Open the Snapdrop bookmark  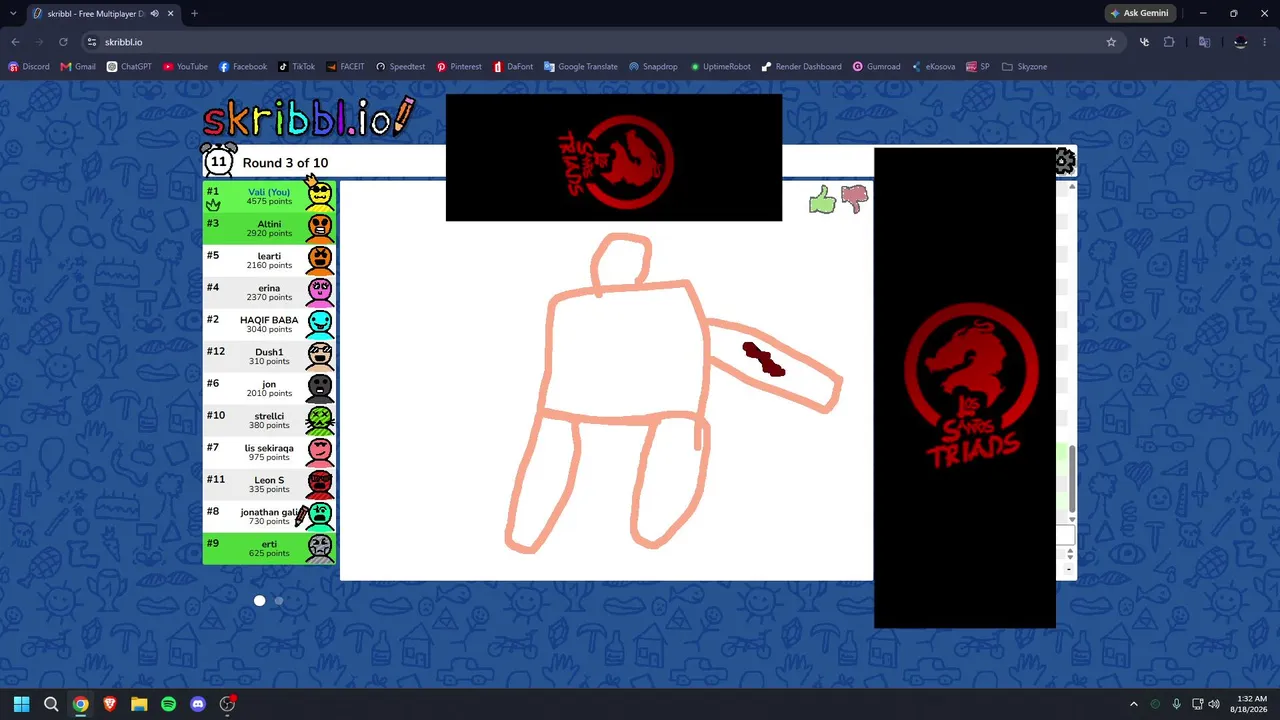(653, 67)
